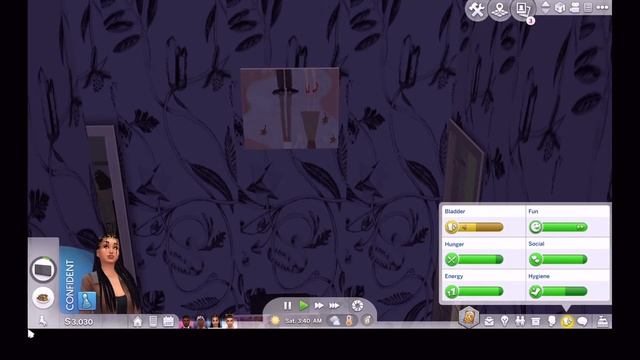Select the second household Sim portrait
640x360 pixels.
pyautogui.click(x=200, y=322)
